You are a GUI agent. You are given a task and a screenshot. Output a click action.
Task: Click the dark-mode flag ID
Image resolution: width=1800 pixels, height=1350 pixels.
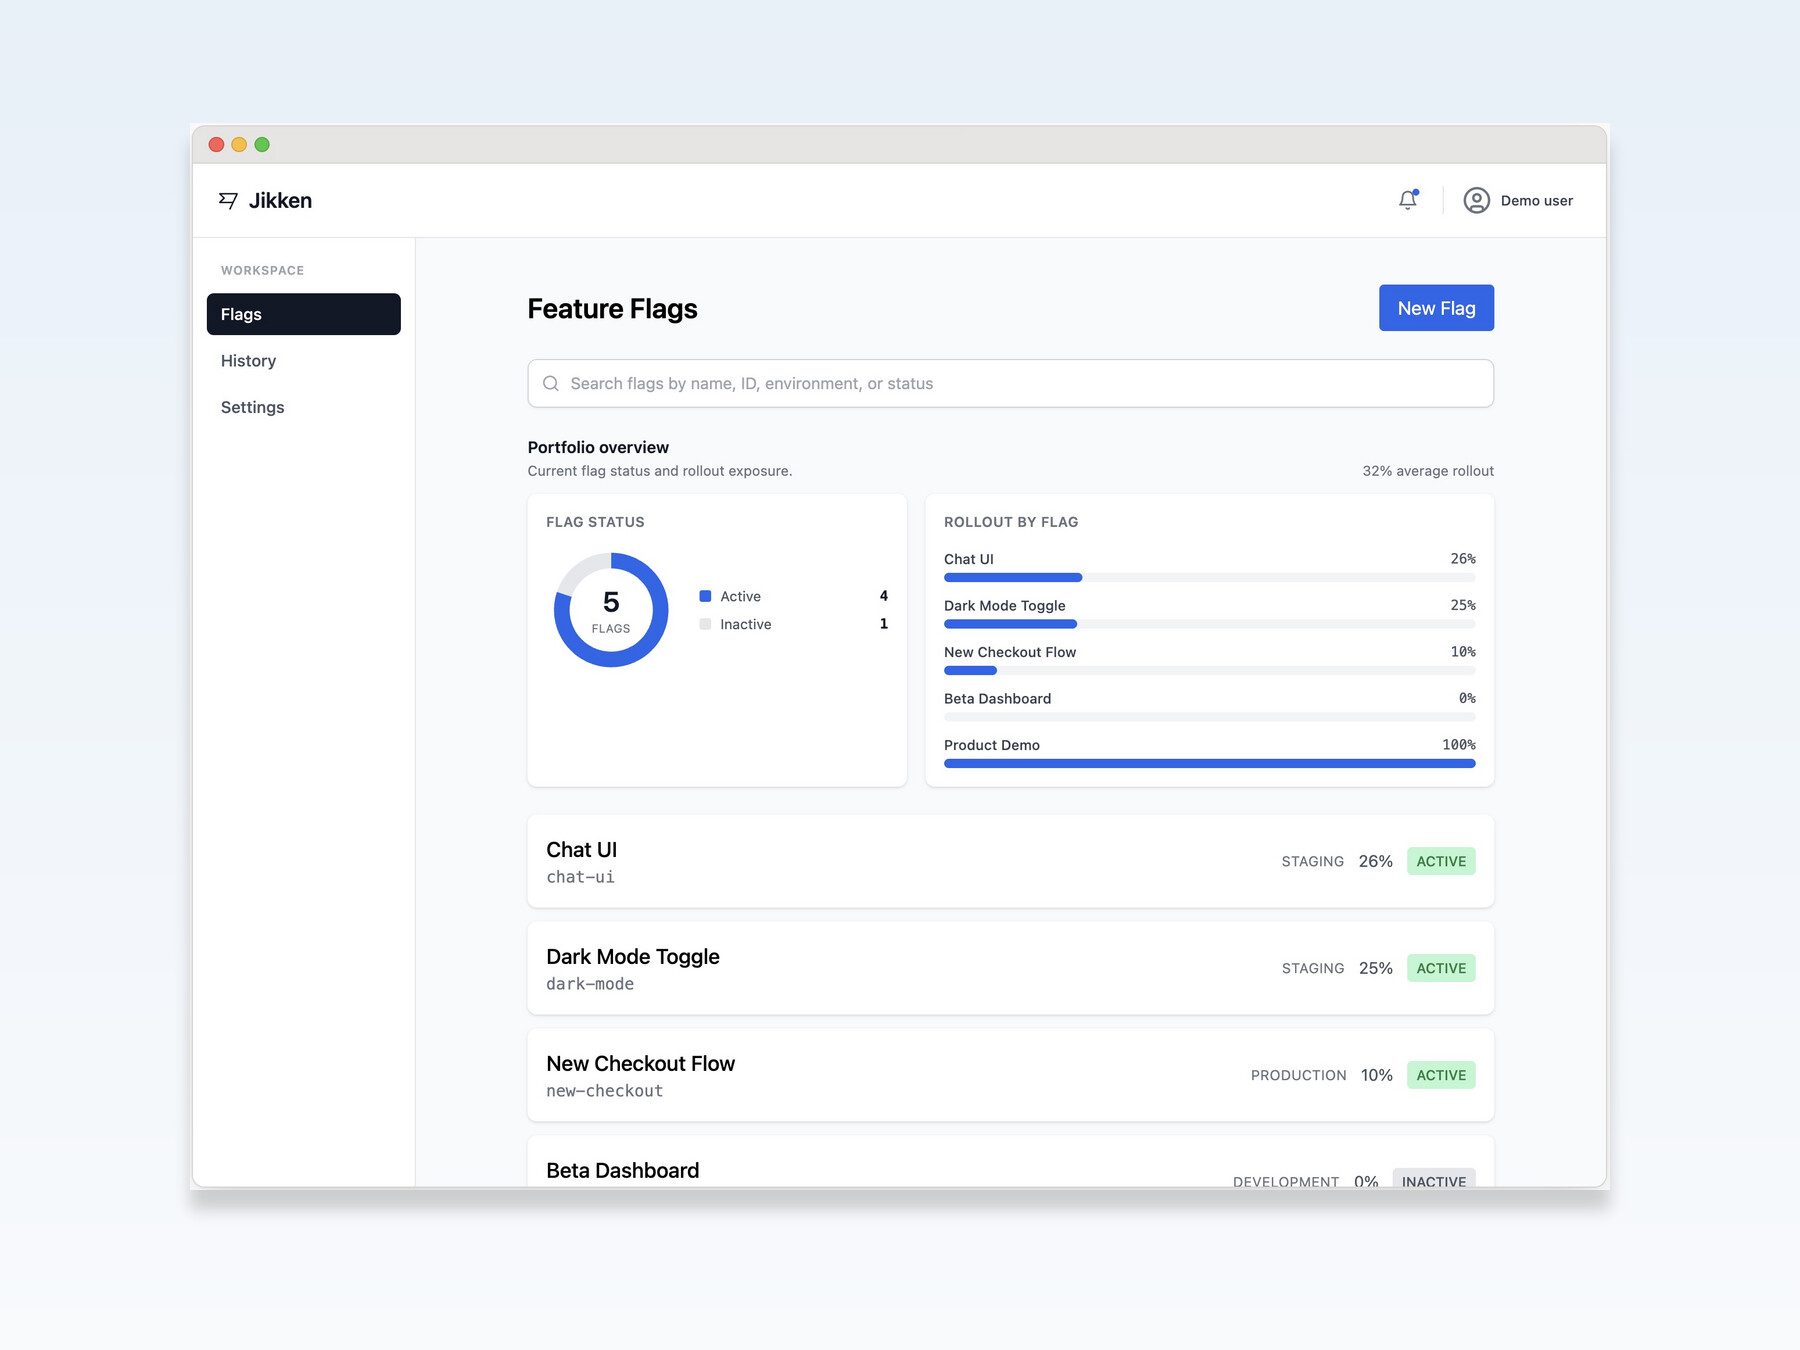[590, 984]
